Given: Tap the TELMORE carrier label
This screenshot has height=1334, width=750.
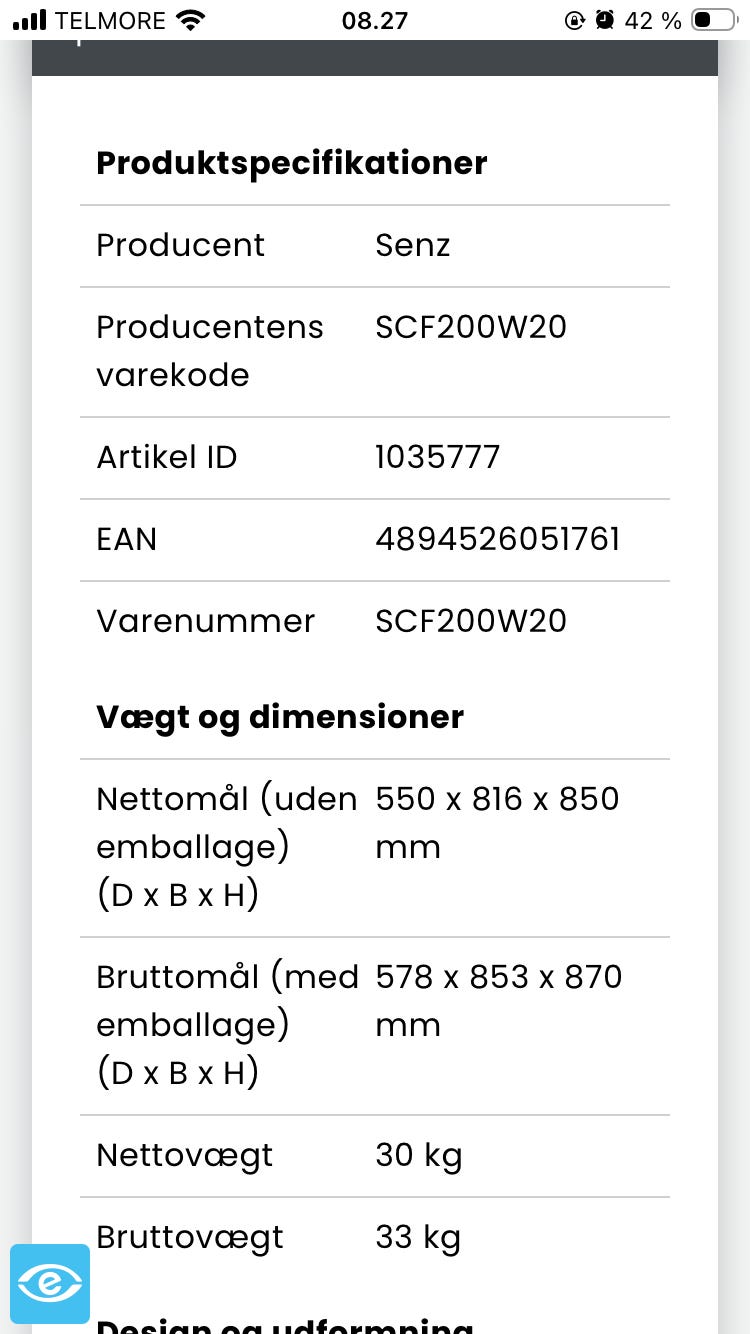Looking at the screenshot, I should (110, 20).
